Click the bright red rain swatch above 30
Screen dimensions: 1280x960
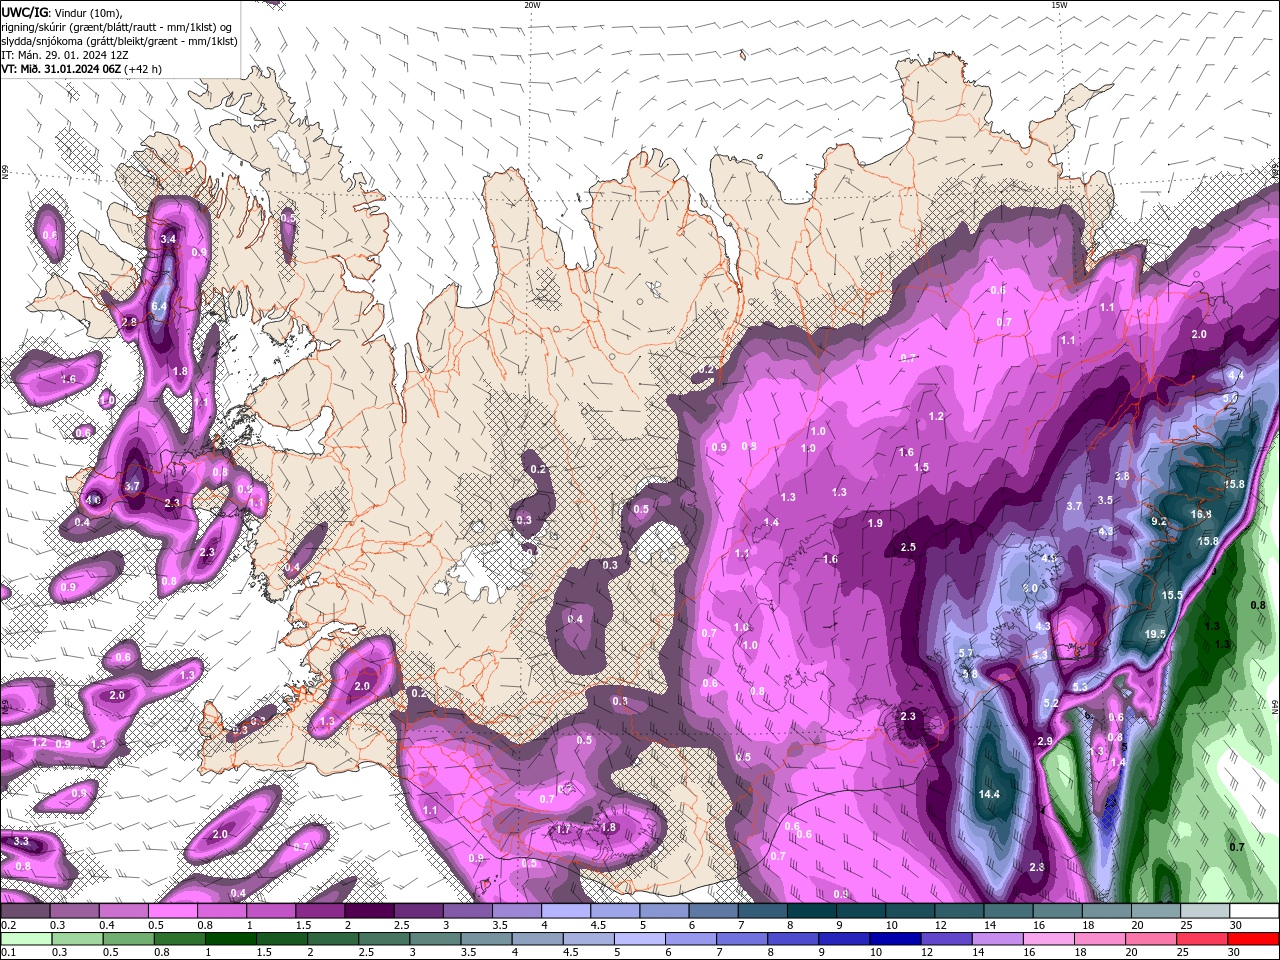point(1252,939)
